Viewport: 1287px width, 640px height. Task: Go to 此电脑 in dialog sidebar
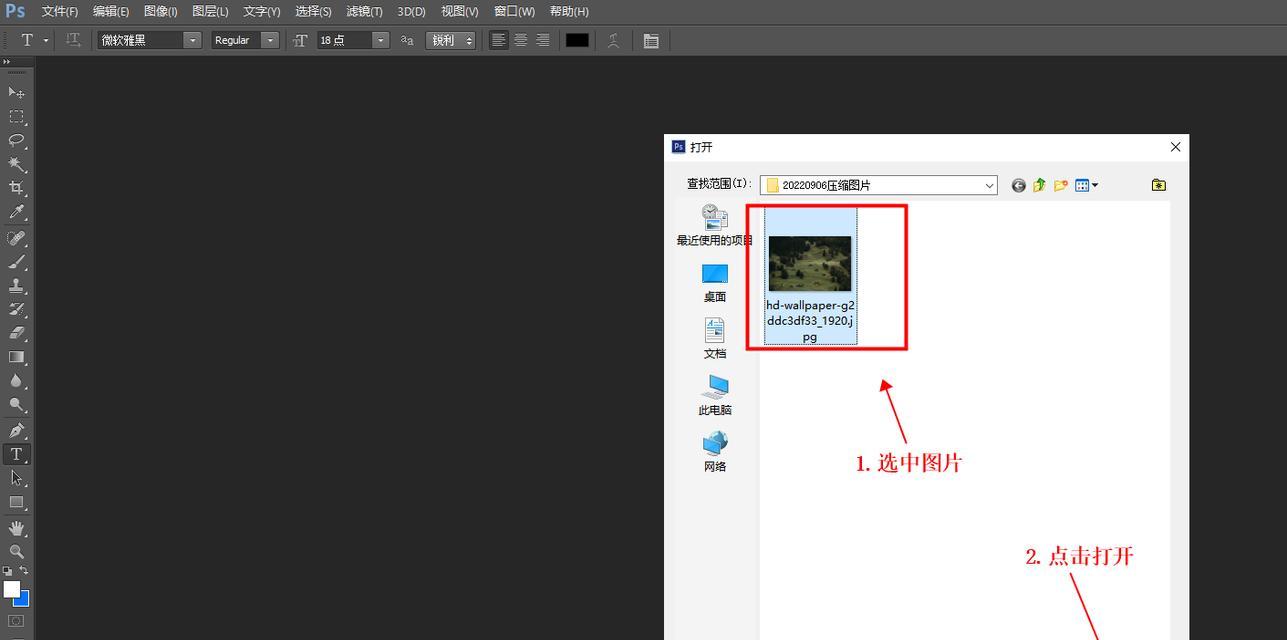click(x=715, y=396)
